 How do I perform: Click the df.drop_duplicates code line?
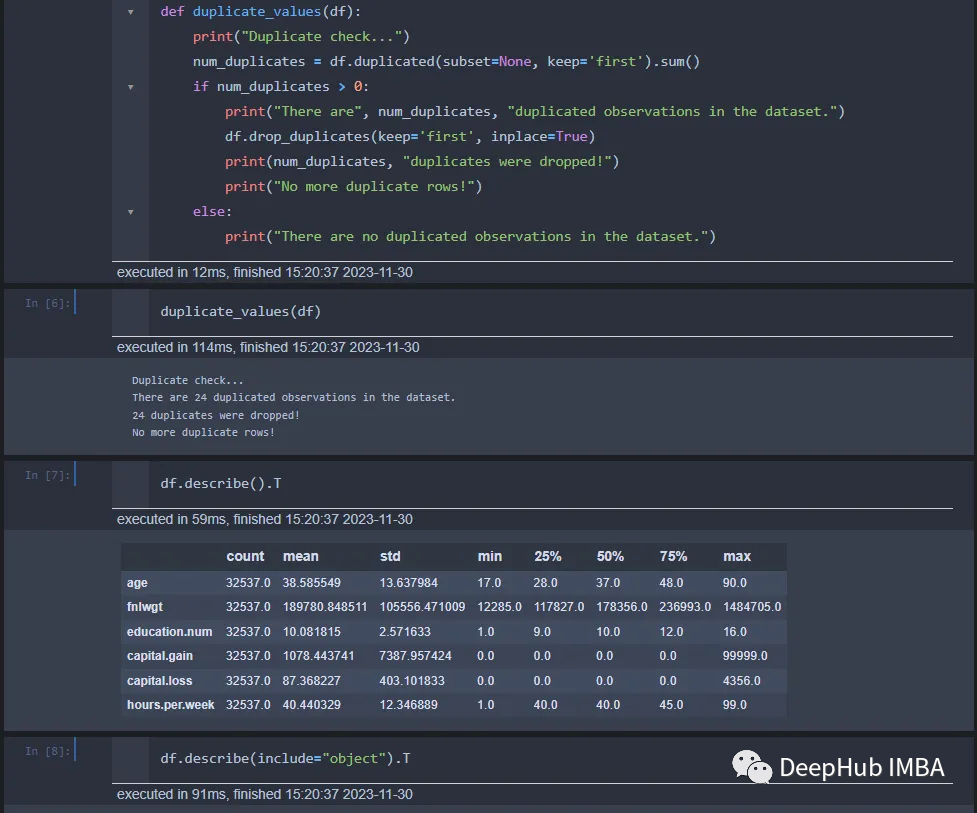coord(410,137)
